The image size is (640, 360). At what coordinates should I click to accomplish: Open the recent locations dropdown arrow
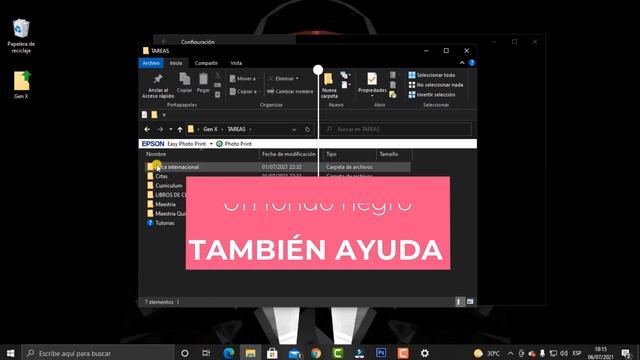point(171,129)
